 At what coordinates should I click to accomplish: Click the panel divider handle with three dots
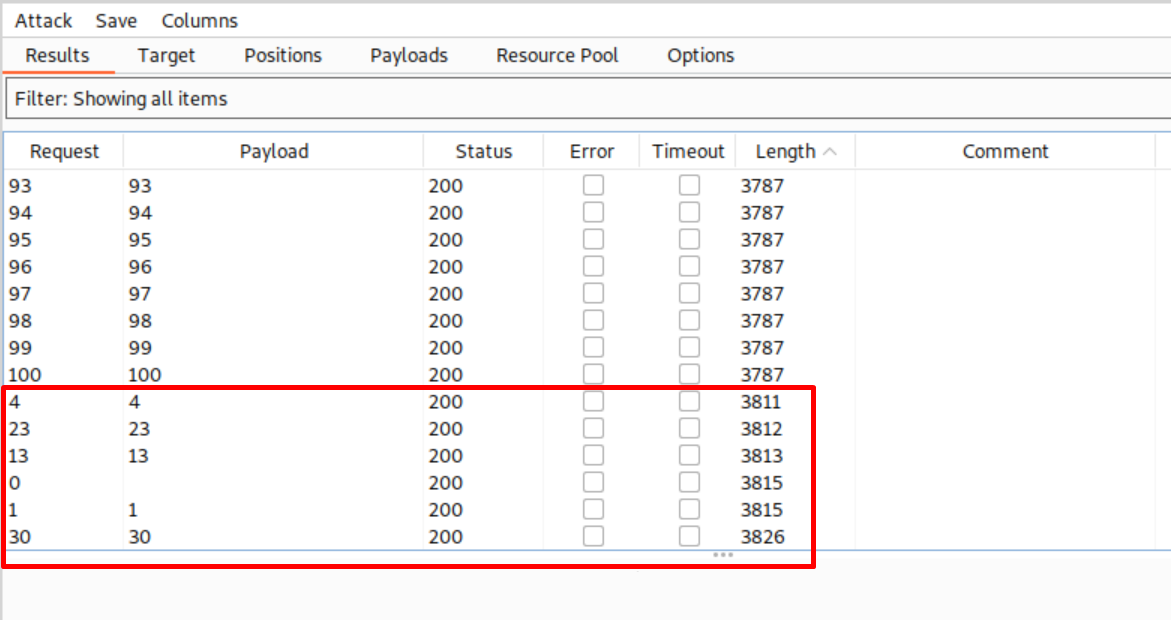[x=722, y=554]
